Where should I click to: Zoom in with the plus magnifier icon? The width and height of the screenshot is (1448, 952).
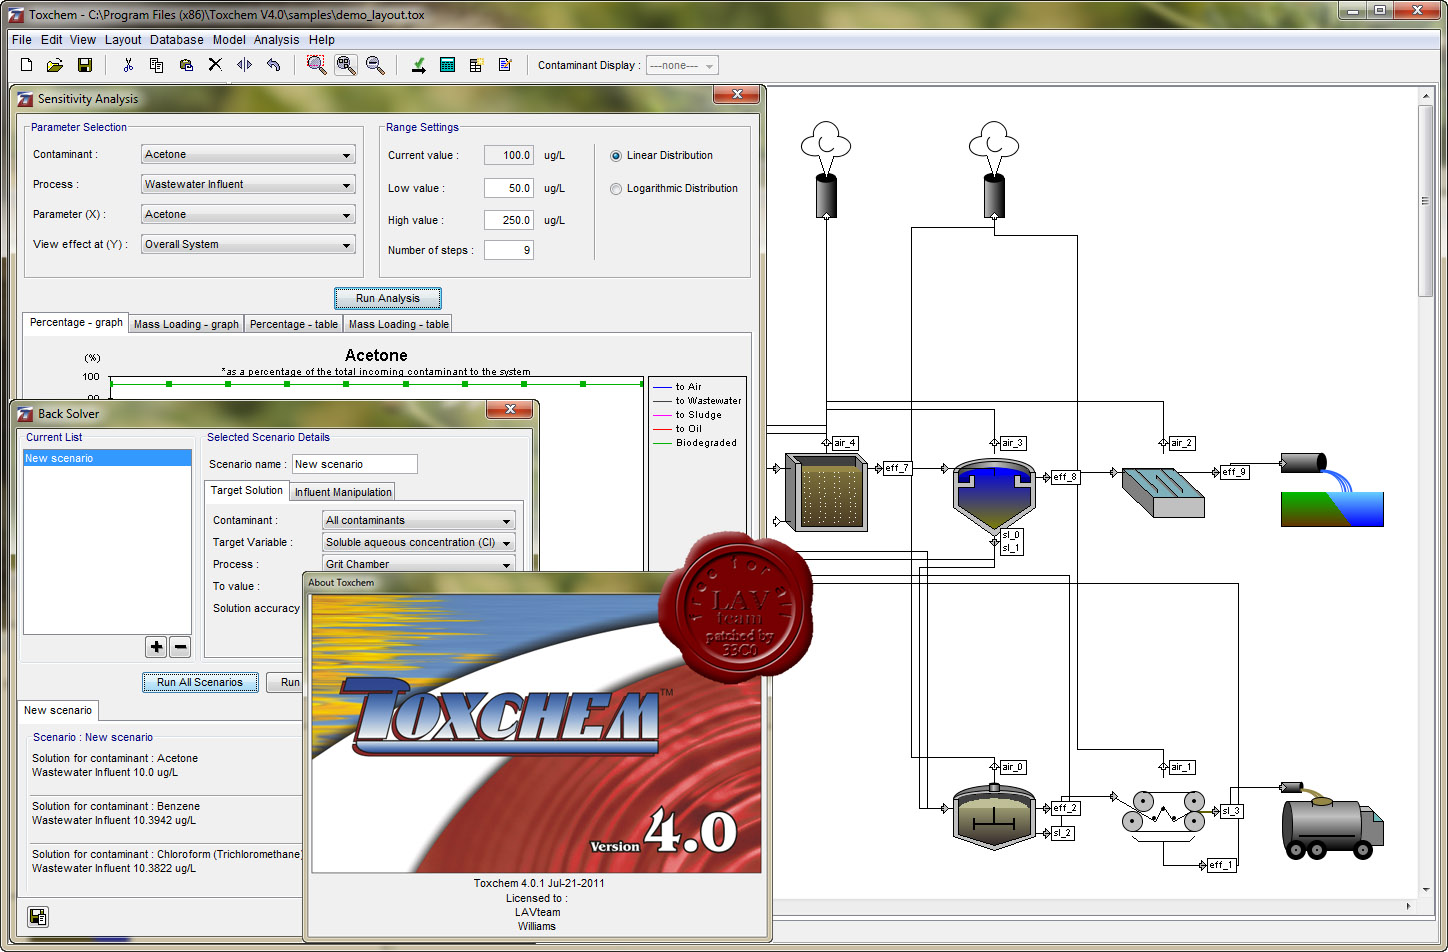(346, 65)
